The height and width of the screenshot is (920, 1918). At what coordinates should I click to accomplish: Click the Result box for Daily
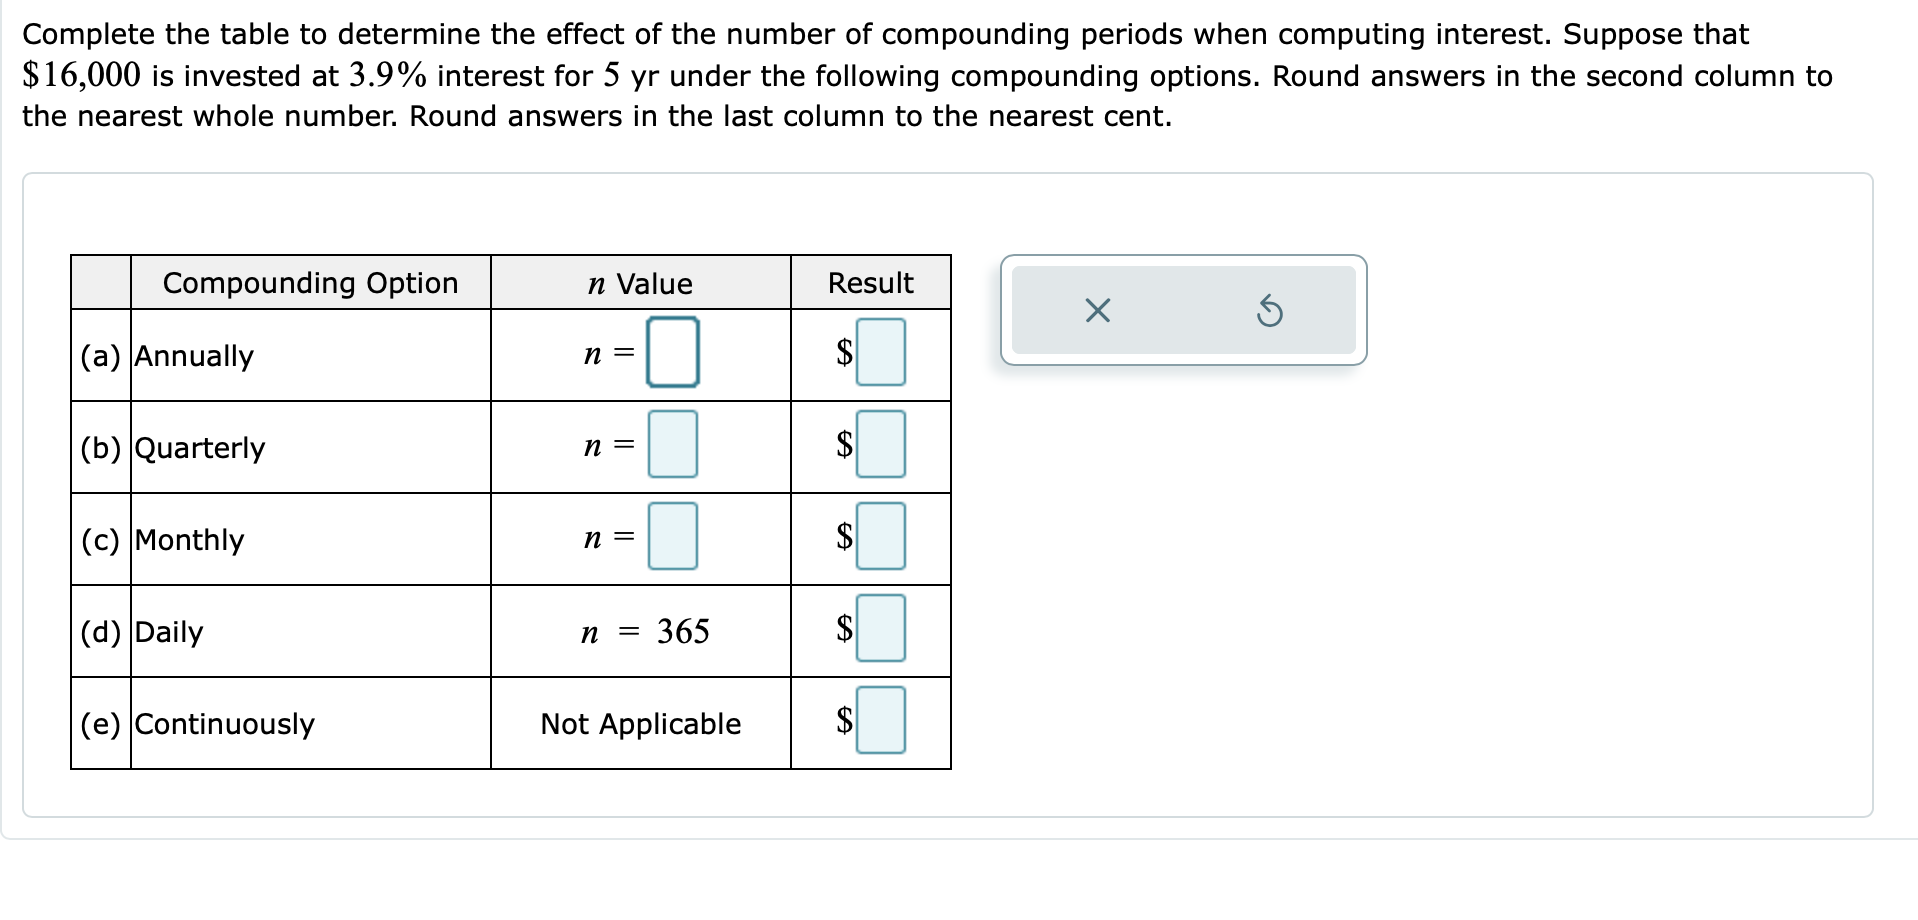[880, 627]
